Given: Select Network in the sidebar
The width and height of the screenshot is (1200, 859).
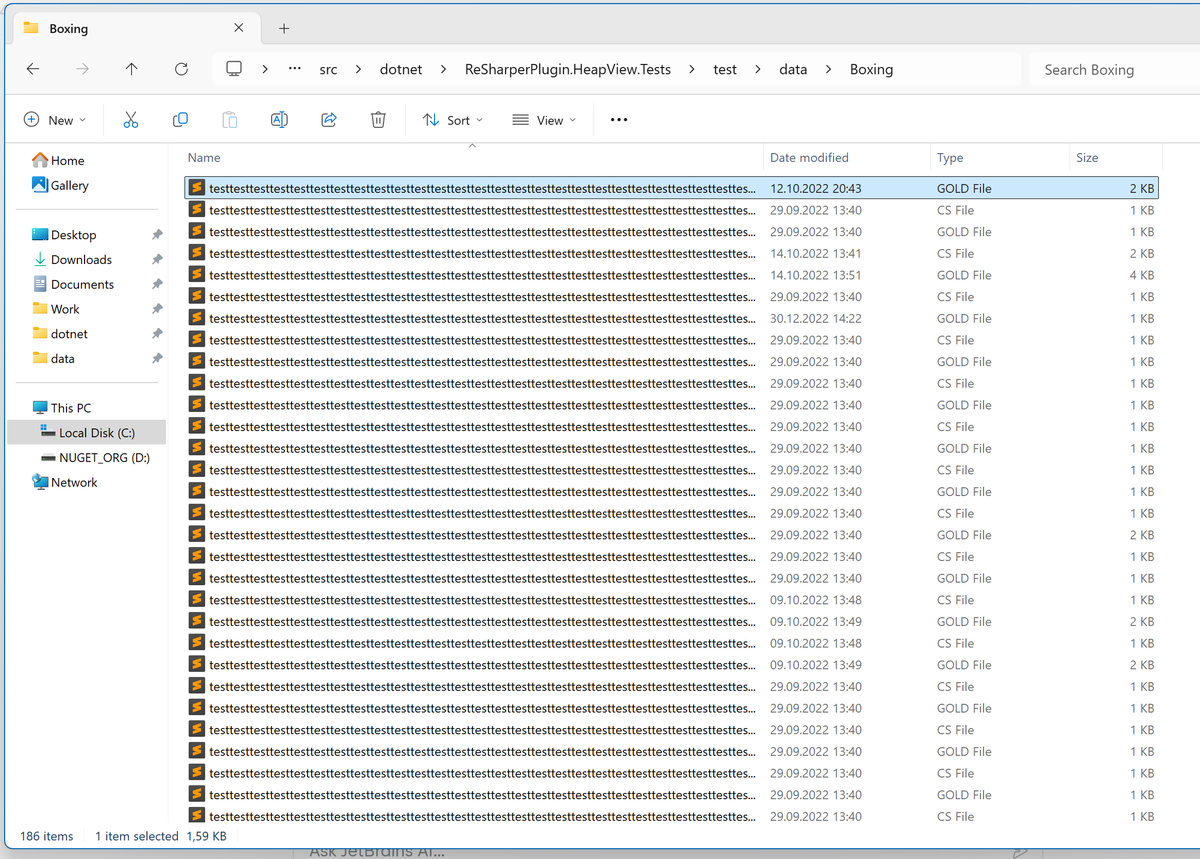Looking at the screenshot, I should [72, 482].
